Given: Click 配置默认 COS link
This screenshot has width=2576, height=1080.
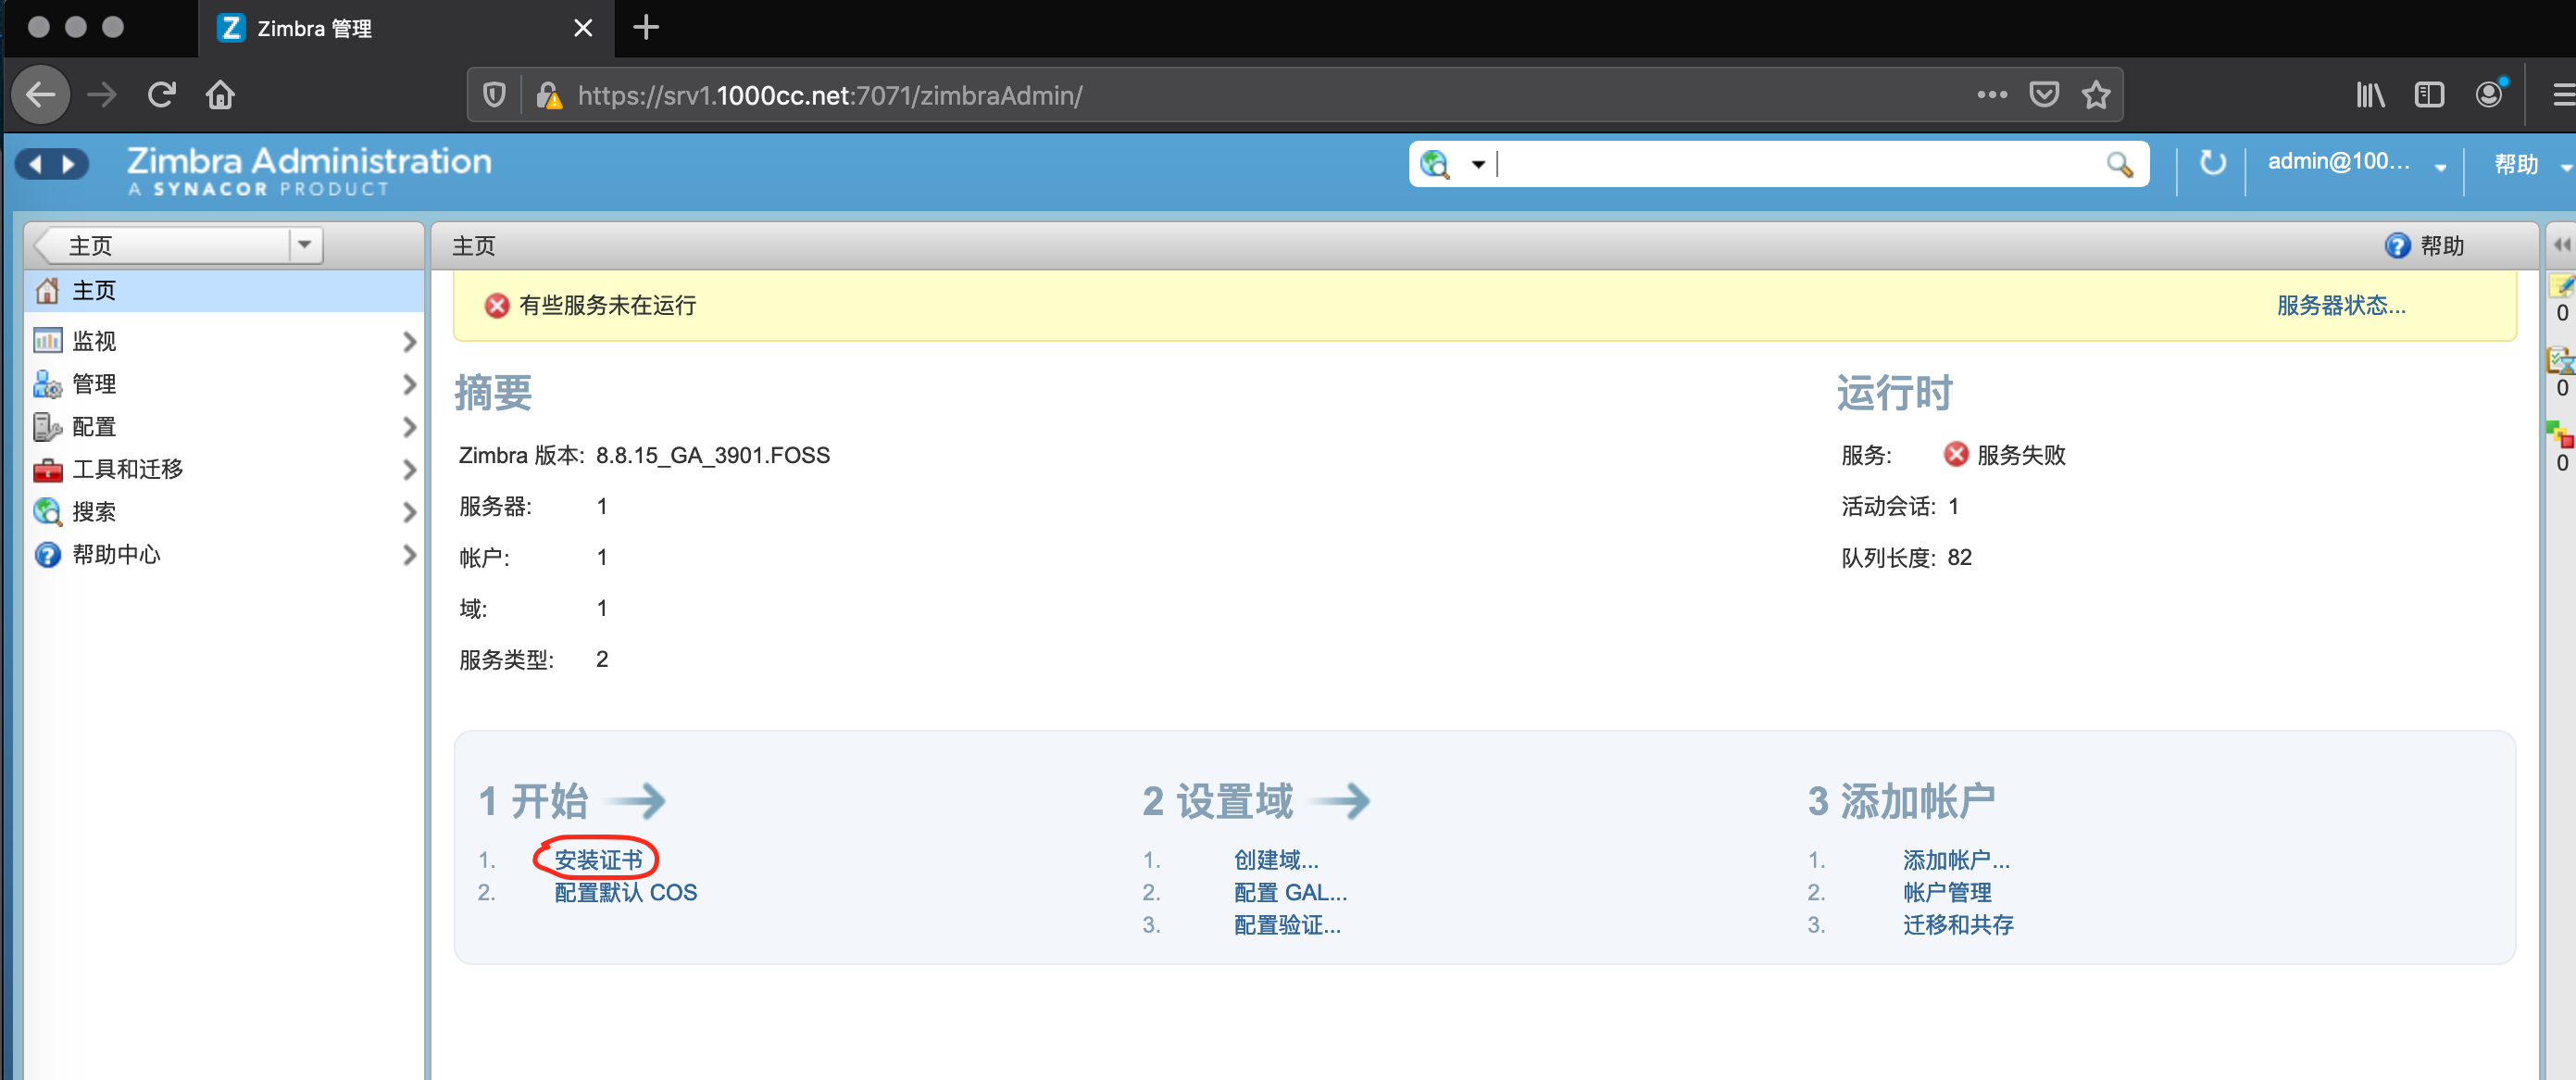Looking at the screenshot, I should click(626, 892).
